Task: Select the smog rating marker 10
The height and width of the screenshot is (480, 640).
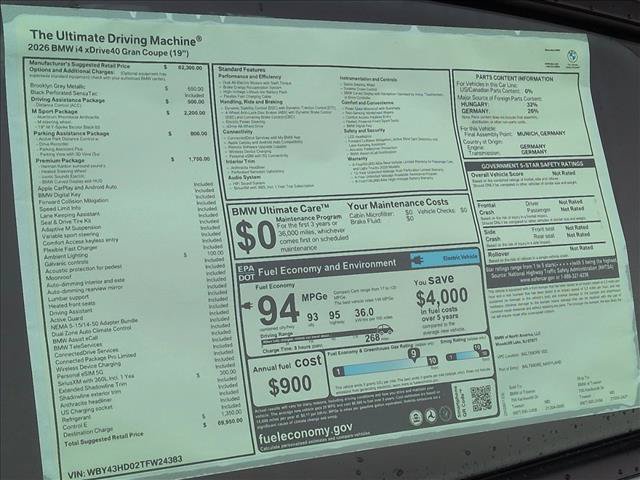Action: [477, 348]
